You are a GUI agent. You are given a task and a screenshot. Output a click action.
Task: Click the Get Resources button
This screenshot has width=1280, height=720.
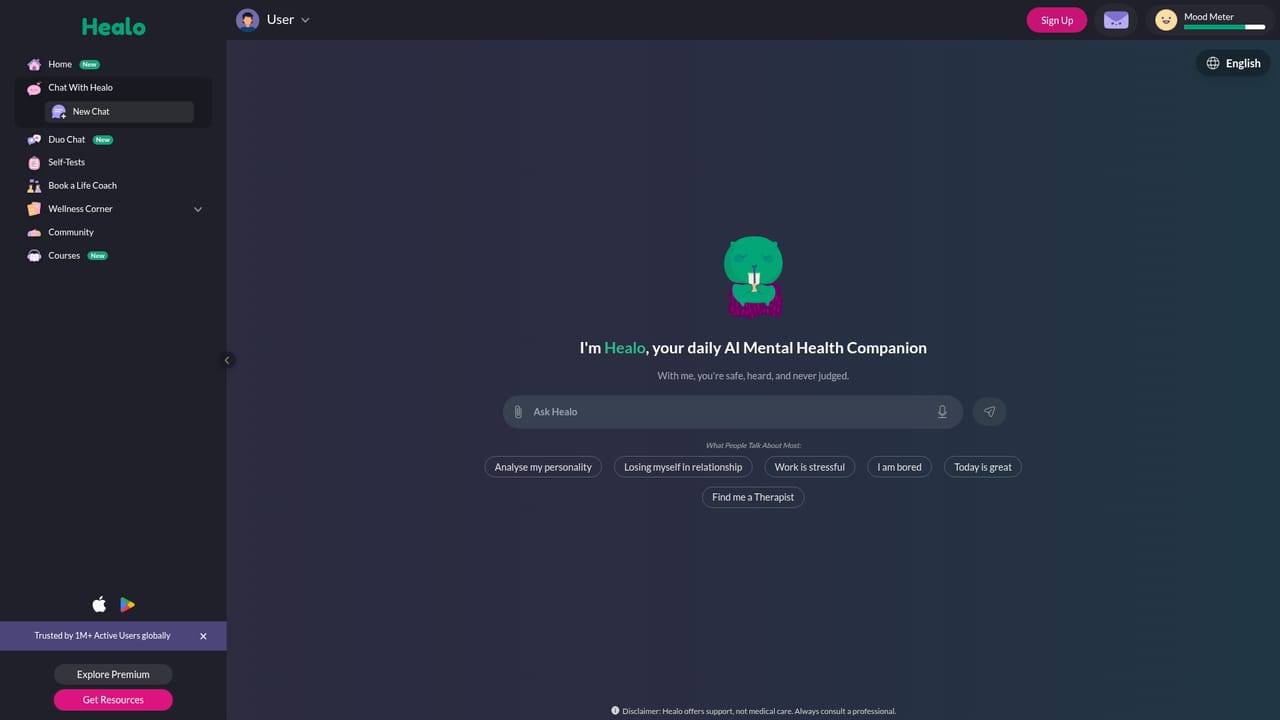pyautogui.click(x=113, y=700)
